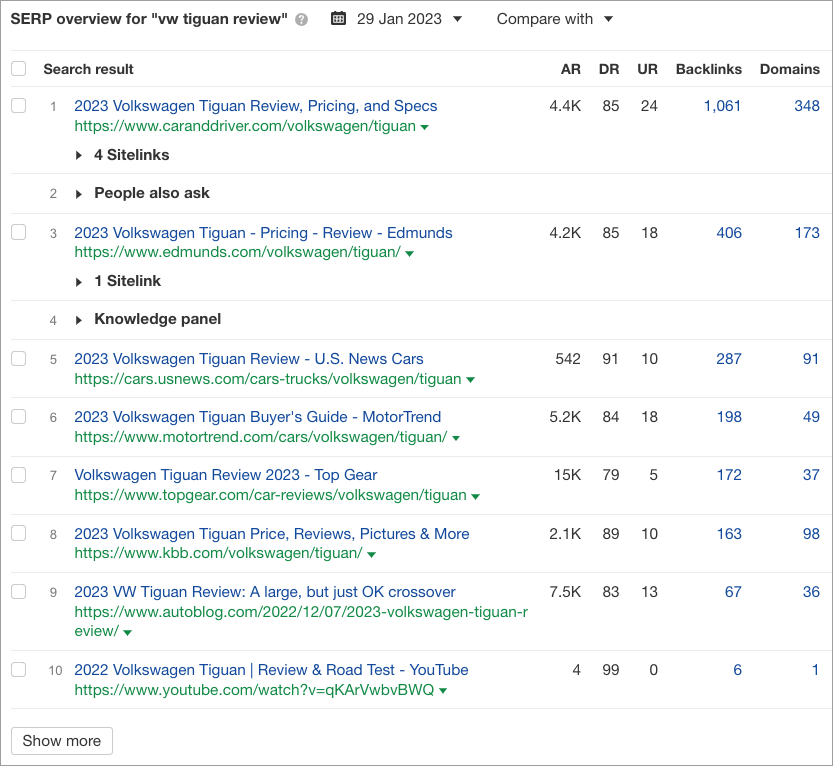Check the MotorTrend result checkbox
833x766 pixels.
(x=19, y=416)
